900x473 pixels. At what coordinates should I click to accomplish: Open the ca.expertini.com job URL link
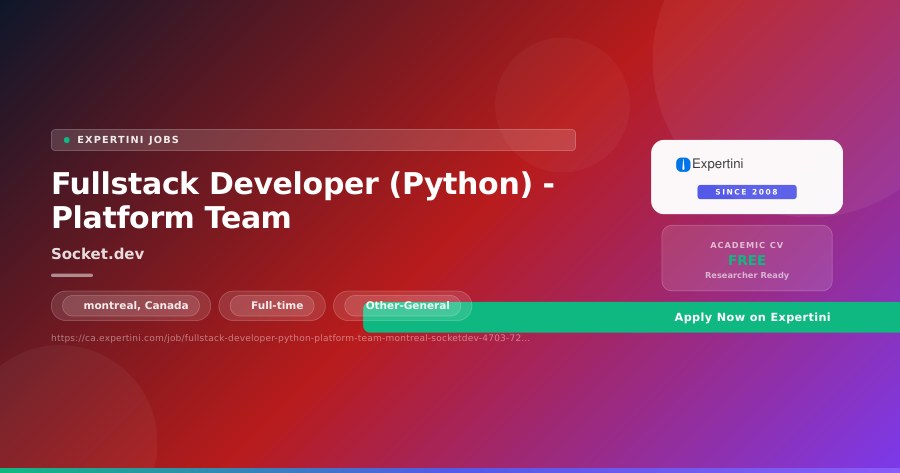coord(290,338)
